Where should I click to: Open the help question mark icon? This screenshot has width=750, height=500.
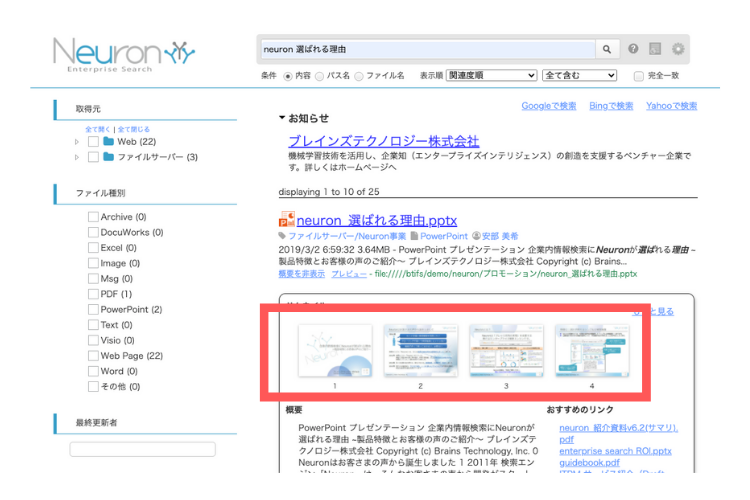633,48
